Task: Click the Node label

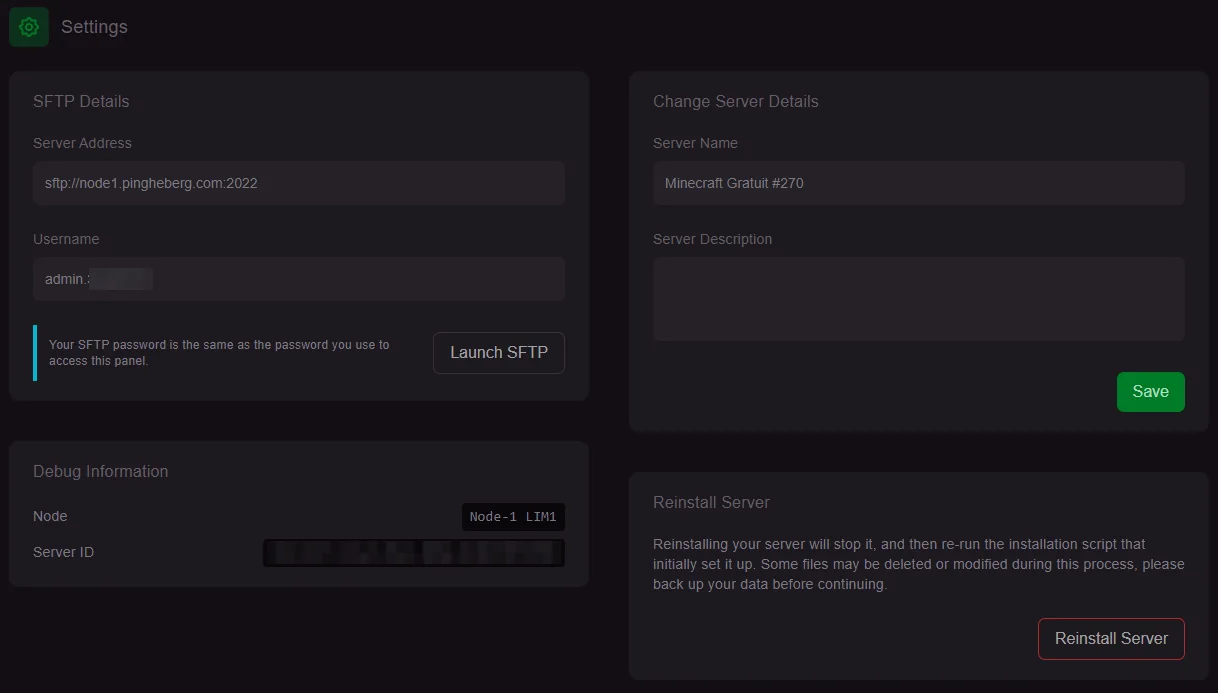Action: [50, 516]
